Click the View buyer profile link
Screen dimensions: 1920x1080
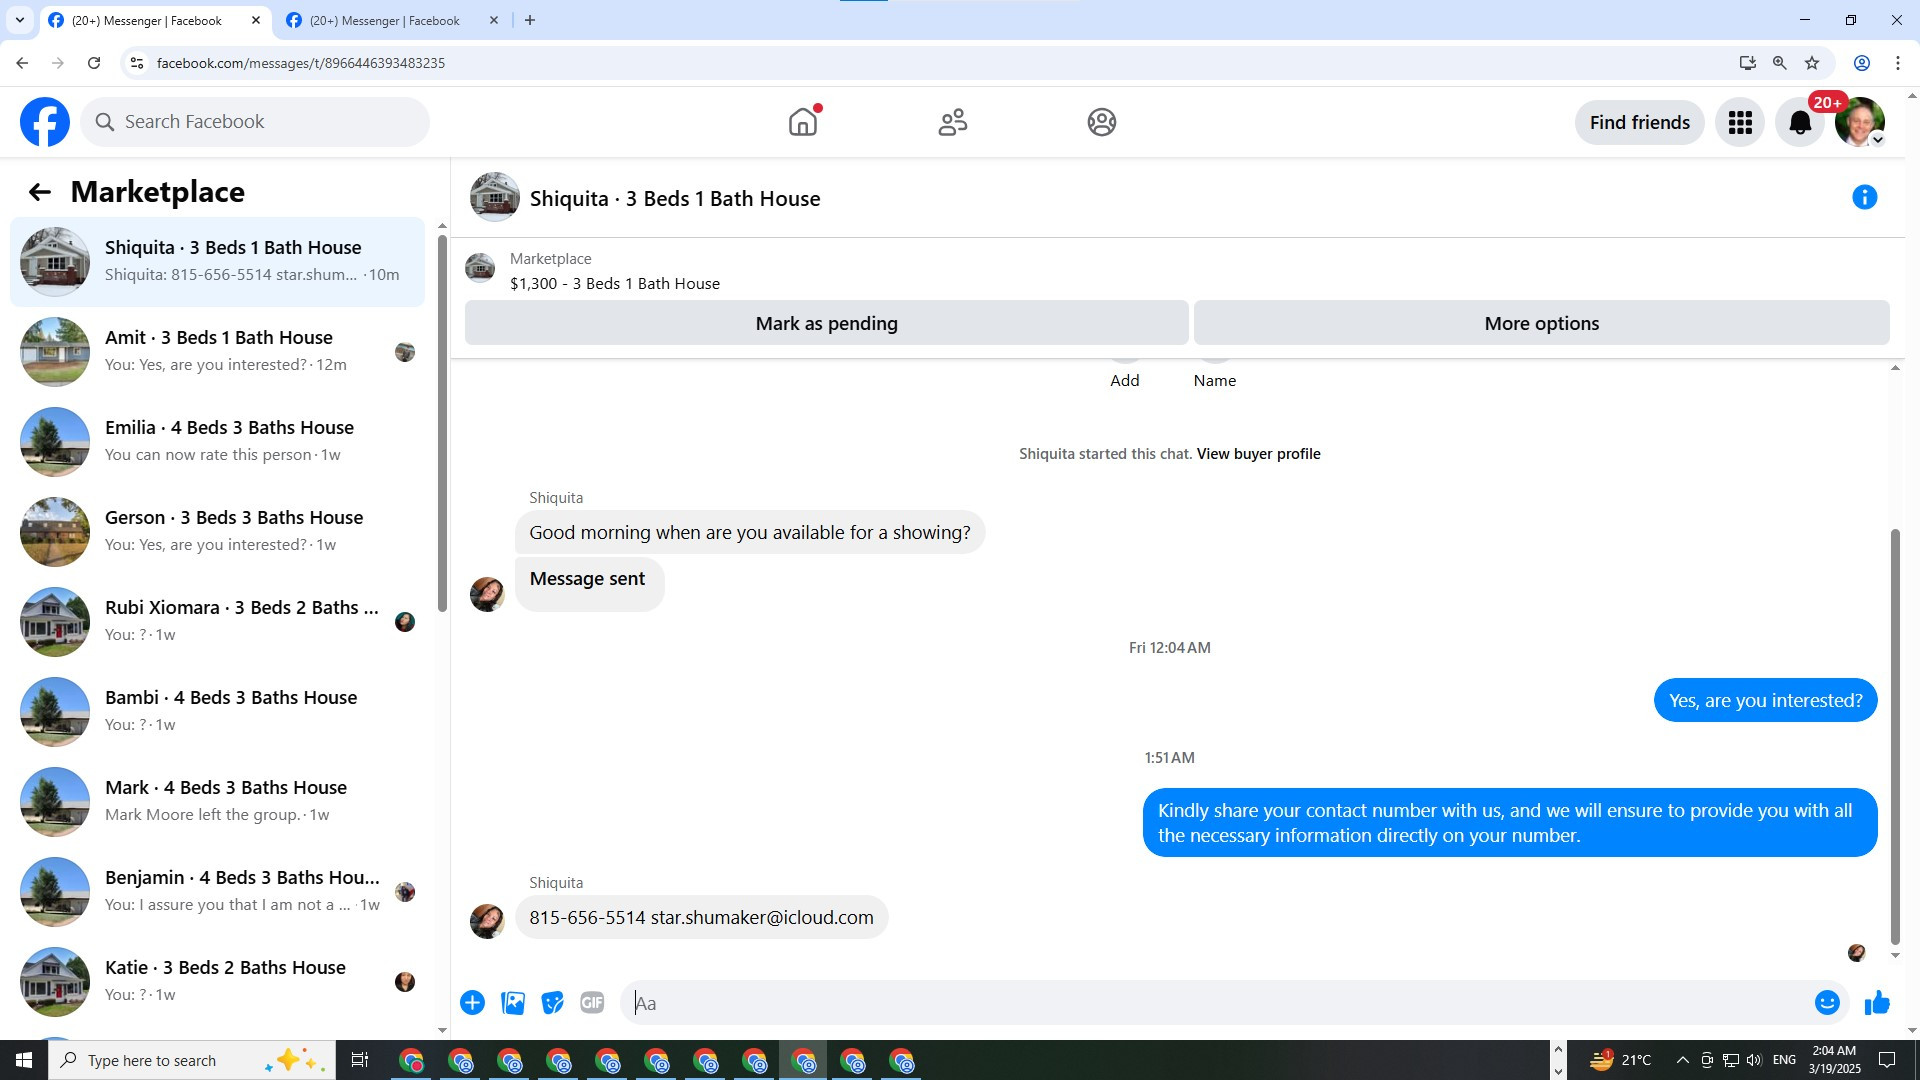[1258, 454]
